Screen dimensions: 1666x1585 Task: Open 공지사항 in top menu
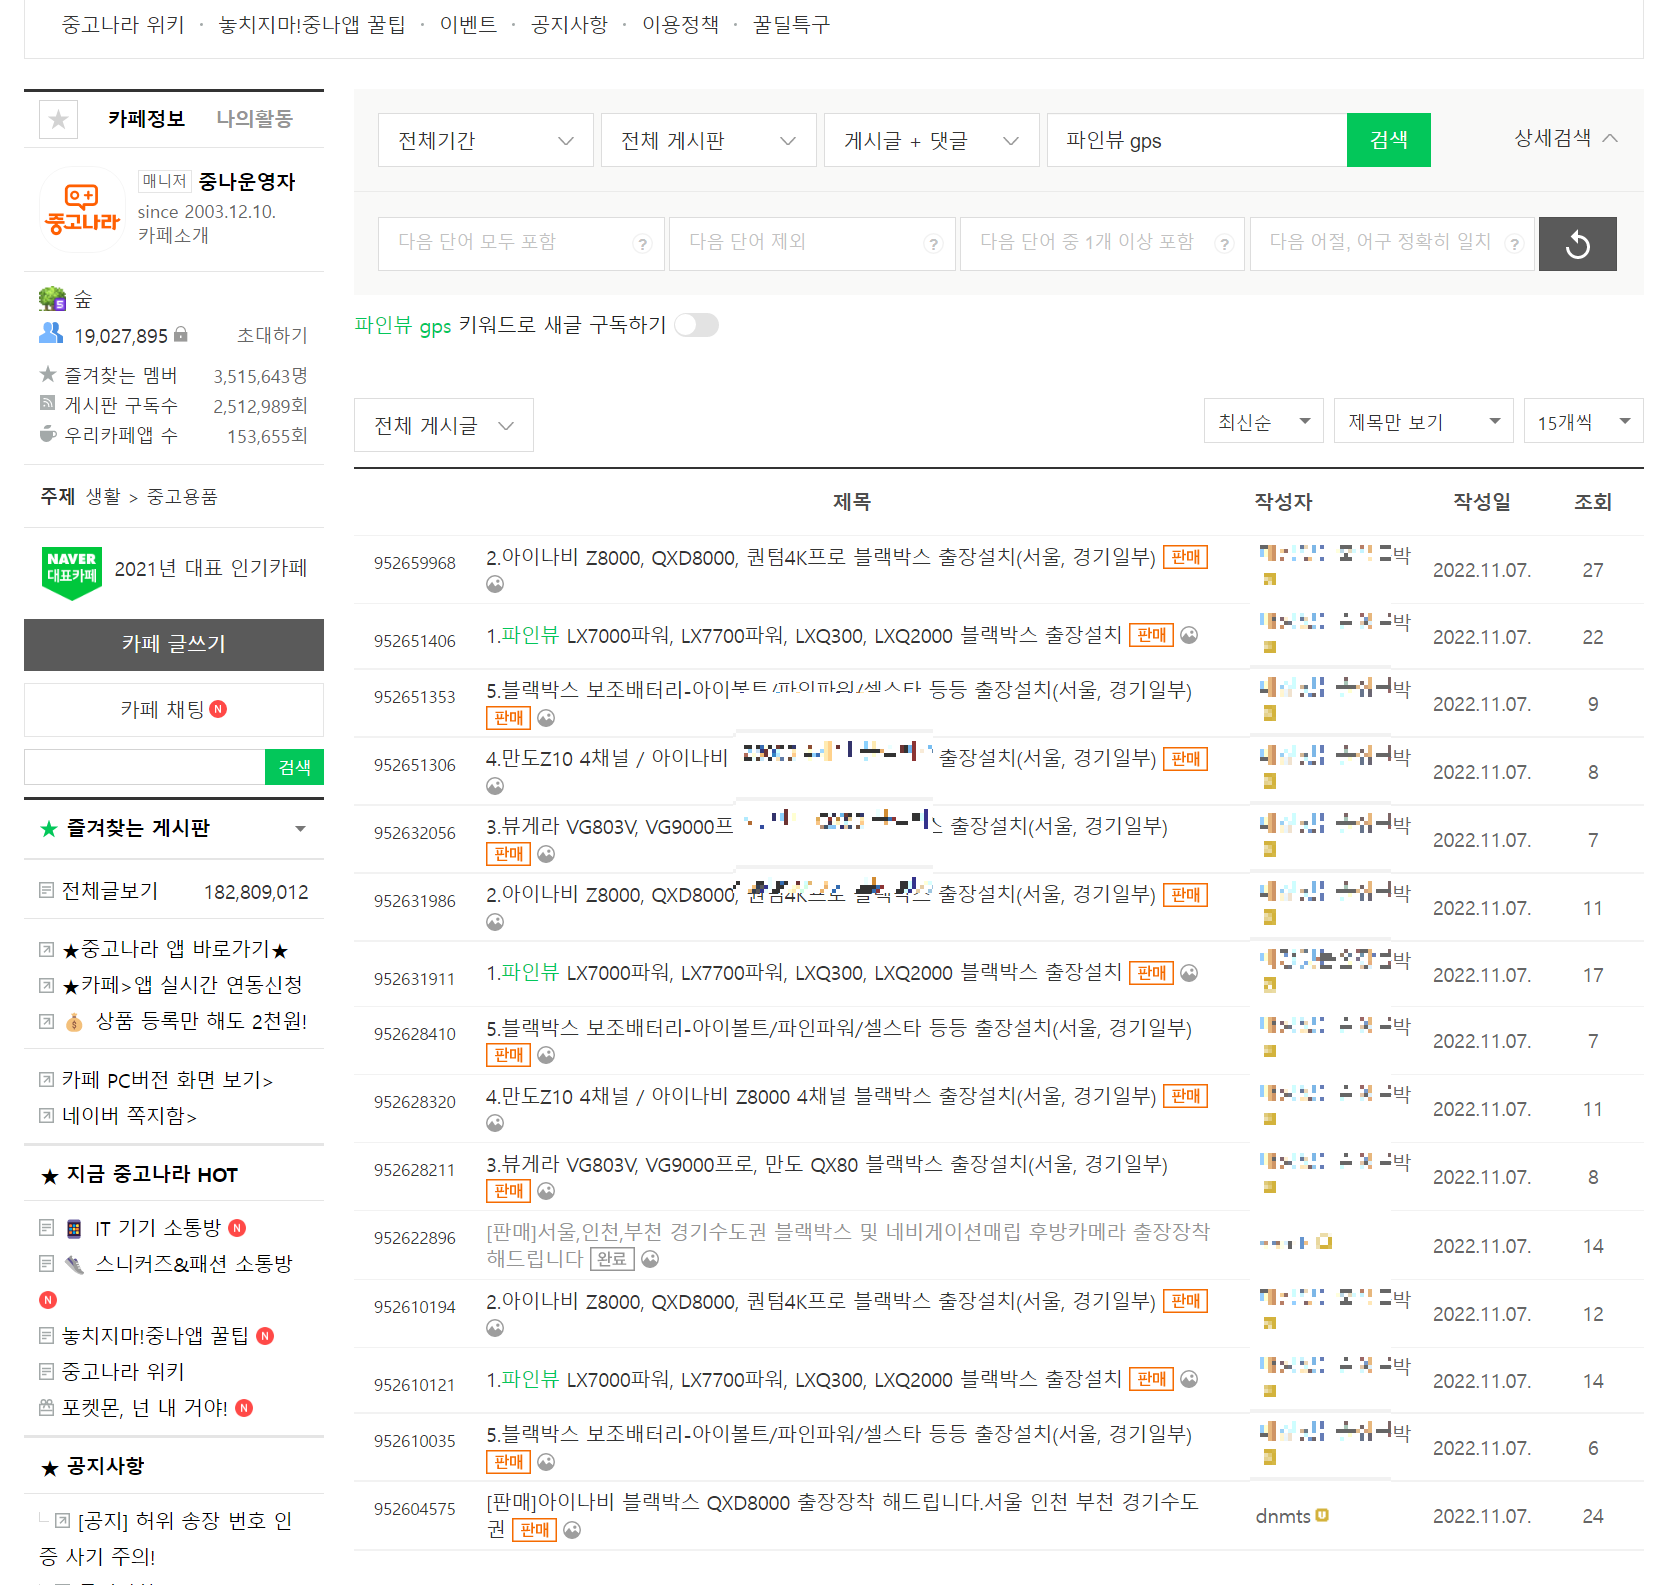point(569,24)
